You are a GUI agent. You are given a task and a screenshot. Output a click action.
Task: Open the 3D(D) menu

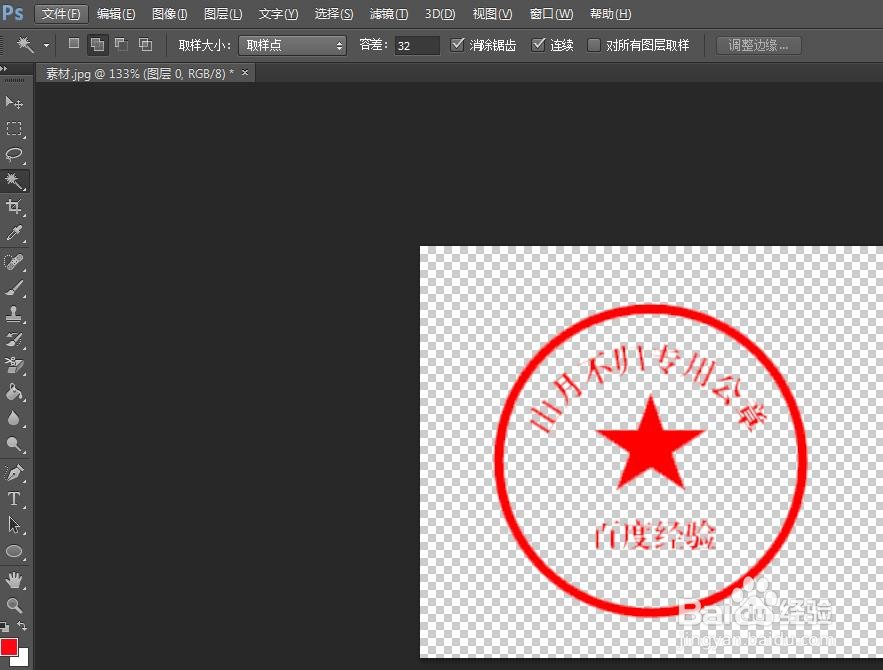[440, 14]
